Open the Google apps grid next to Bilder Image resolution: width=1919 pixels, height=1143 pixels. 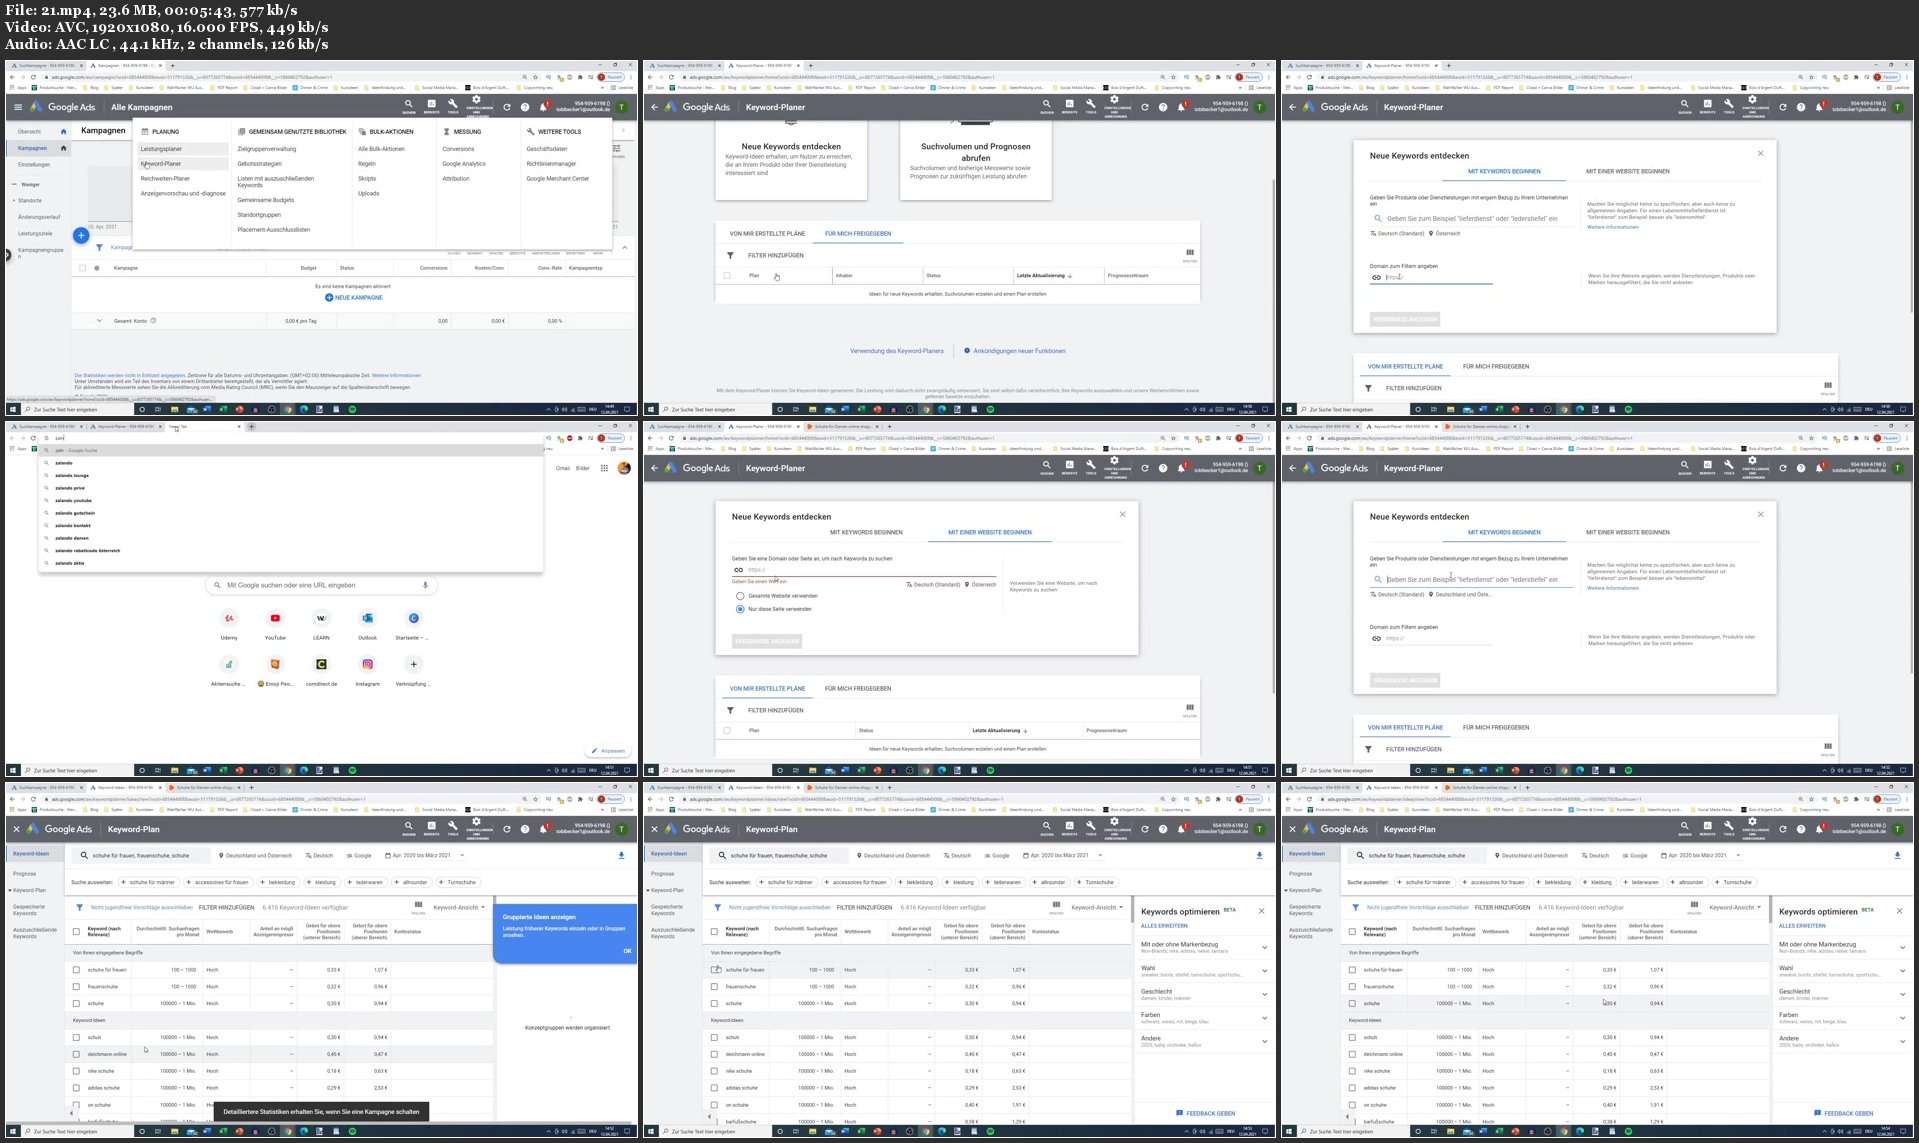[x=604, y=468]
